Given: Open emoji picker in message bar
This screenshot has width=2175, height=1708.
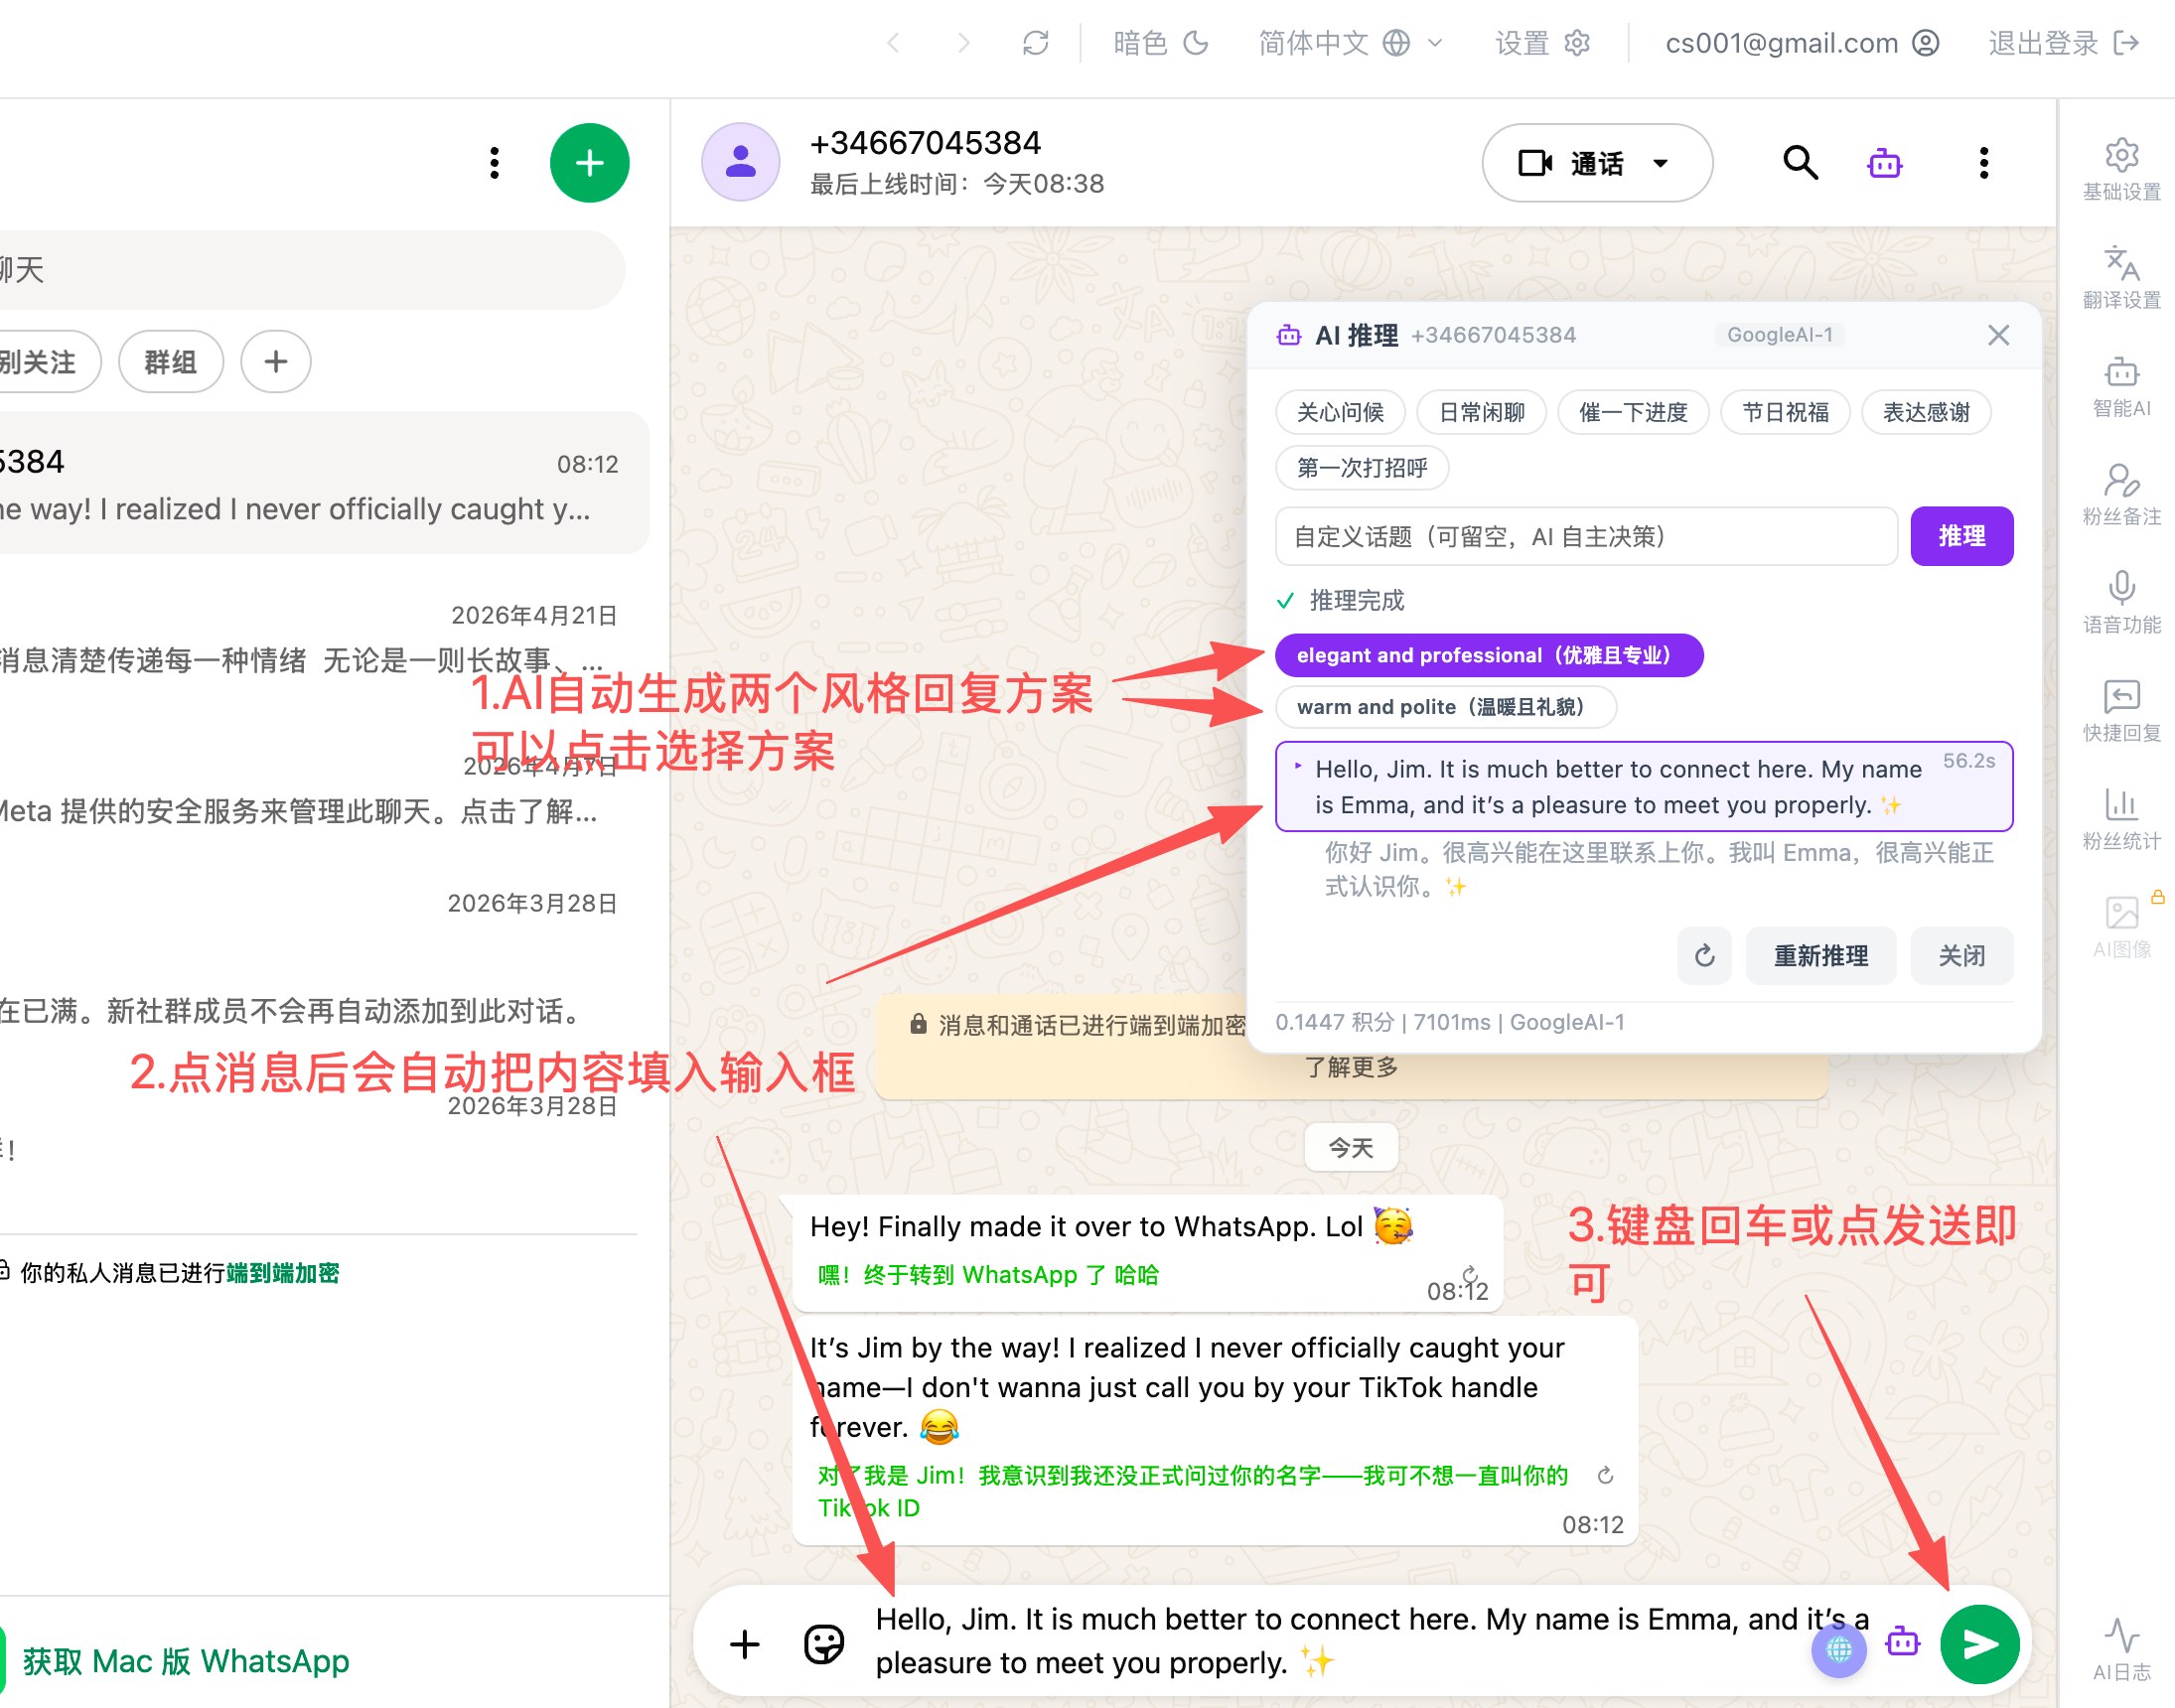Looking at the screenshot, I should coord(824,1644).
